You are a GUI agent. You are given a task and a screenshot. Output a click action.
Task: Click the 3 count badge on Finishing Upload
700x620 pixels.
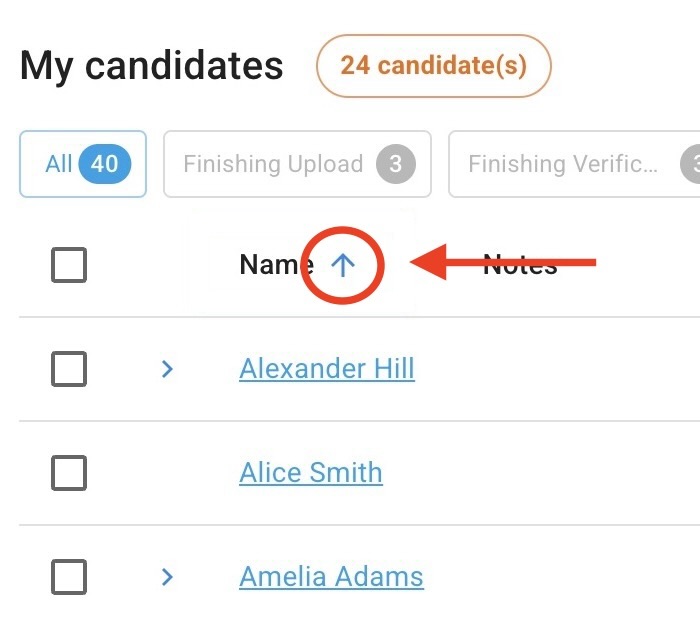tap(395, 164)
